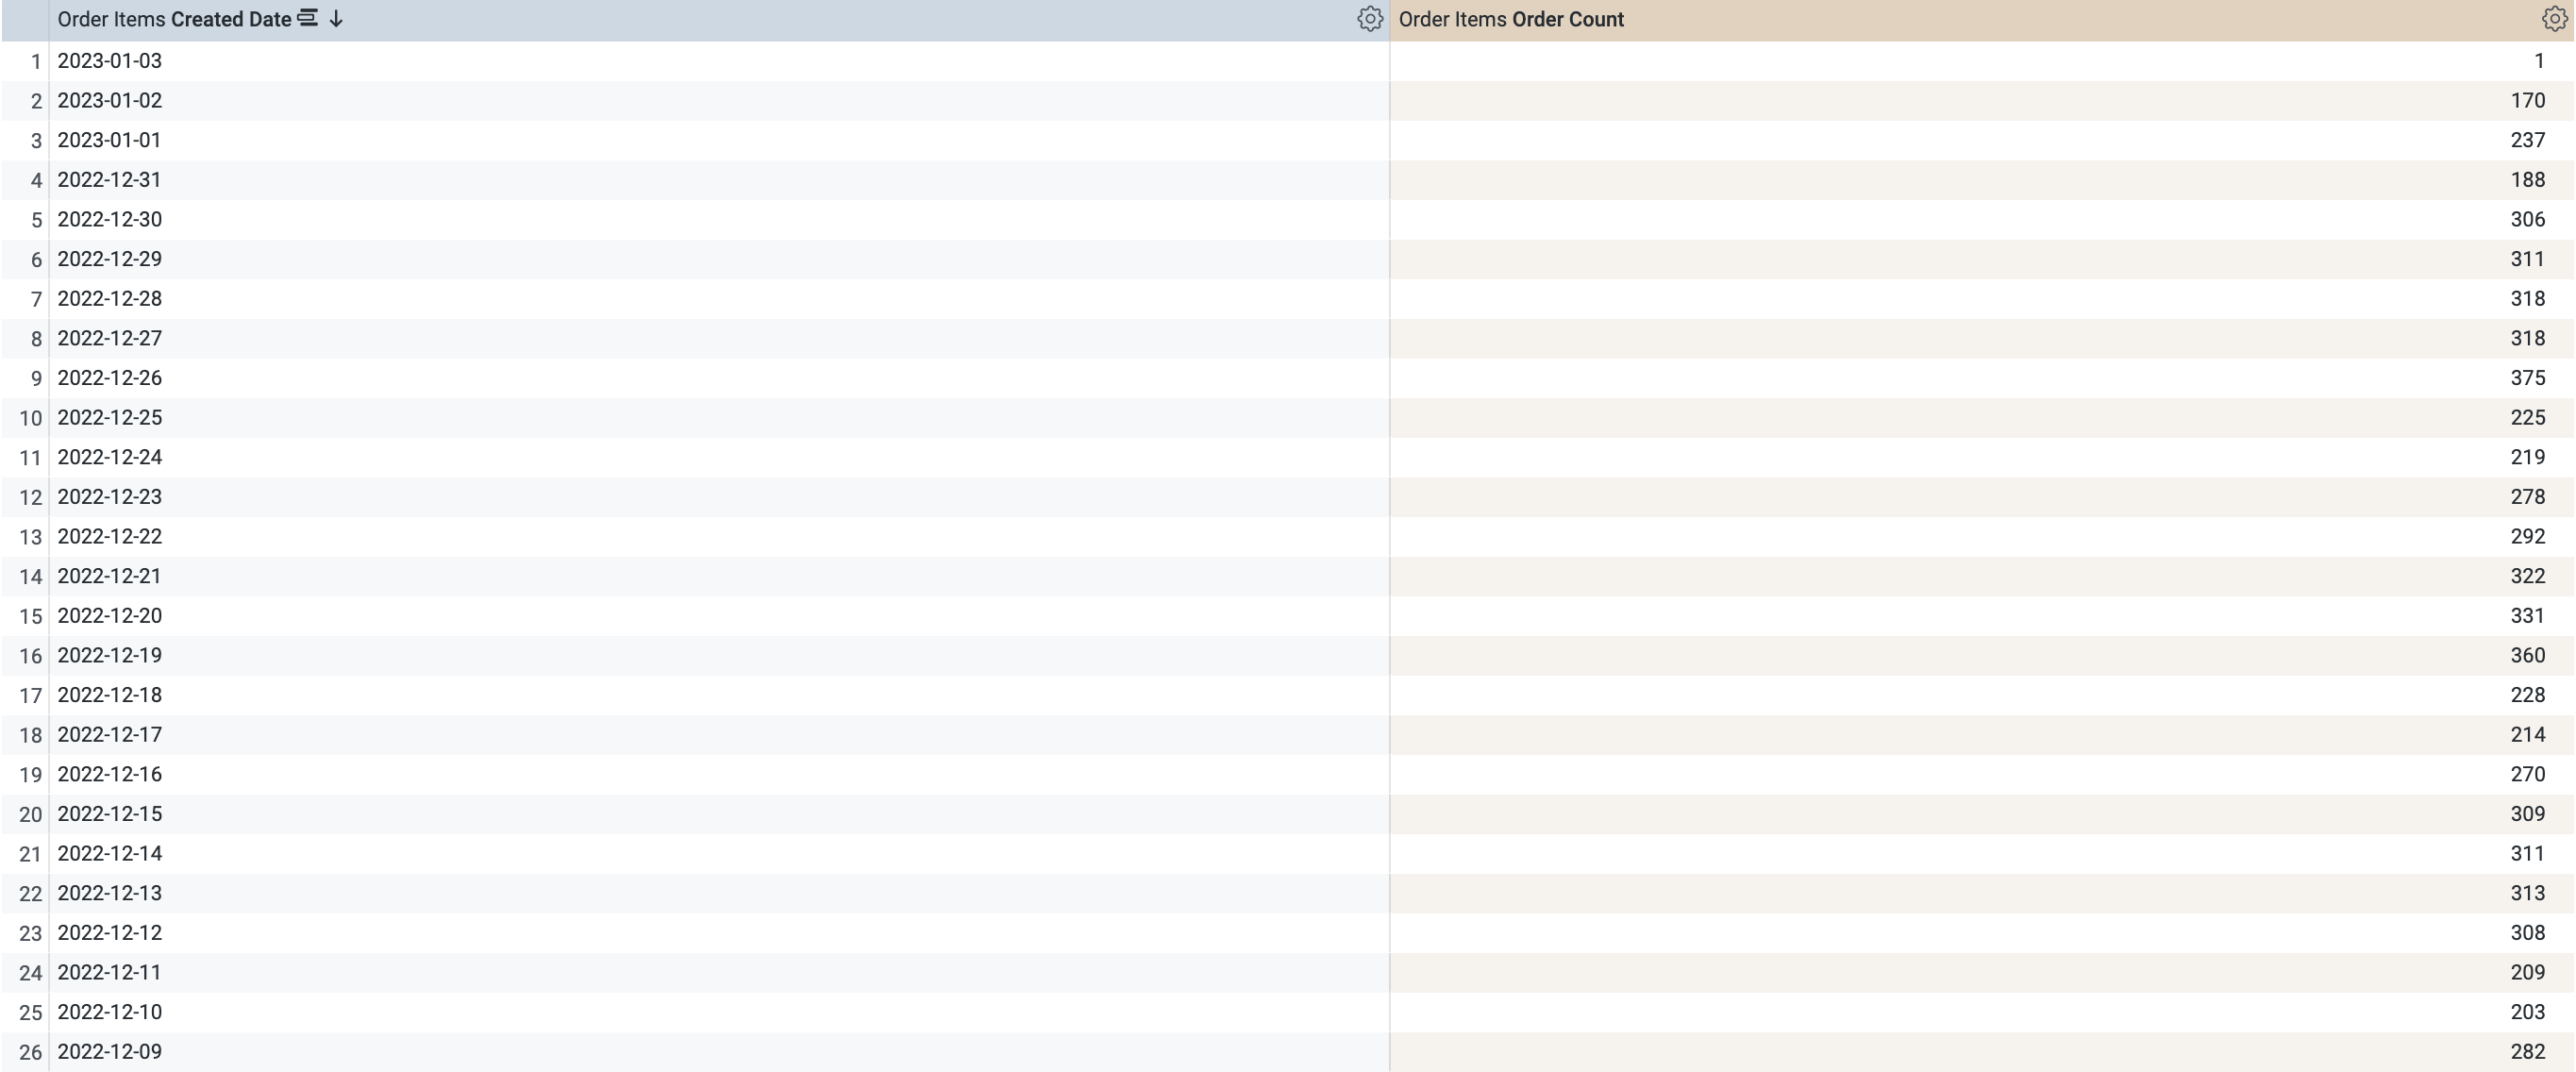Click order count 311 for 2022-12-29
Screen dimensions: 2576x1072
click(x=2528, y=259)
